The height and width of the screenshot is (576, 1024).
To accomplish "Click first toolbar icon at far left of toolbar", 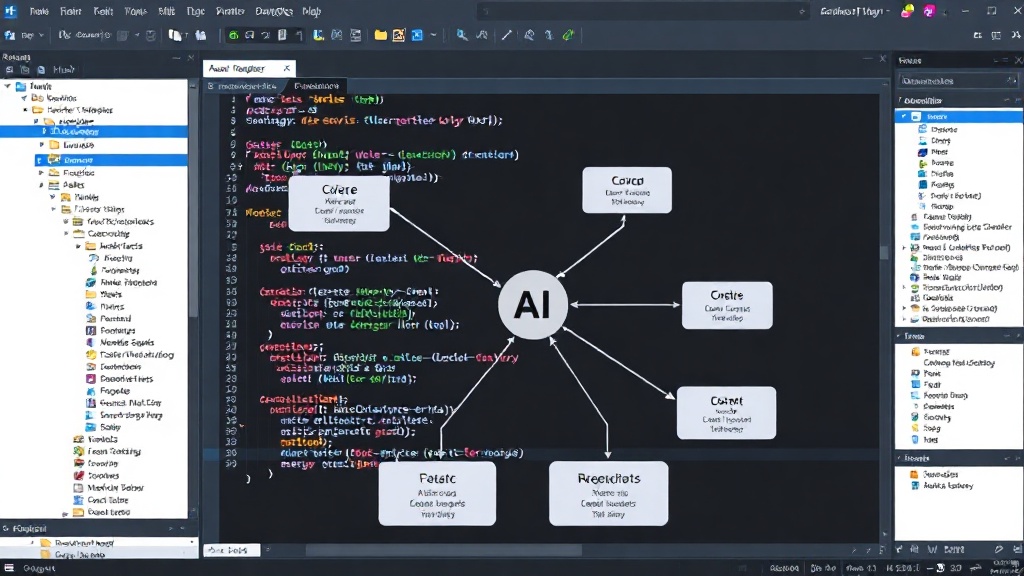I will coord(10,35).
